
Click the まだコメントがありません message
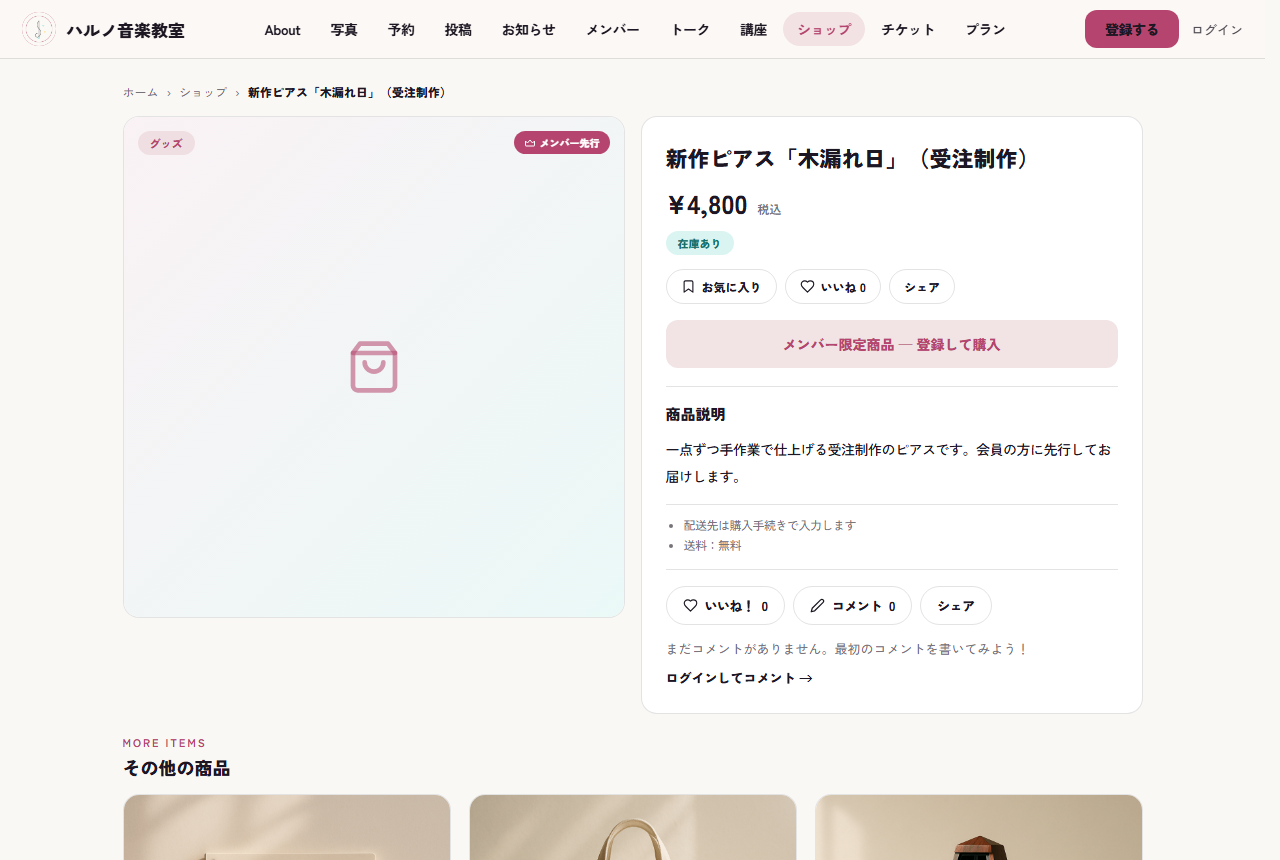[847, 649]
